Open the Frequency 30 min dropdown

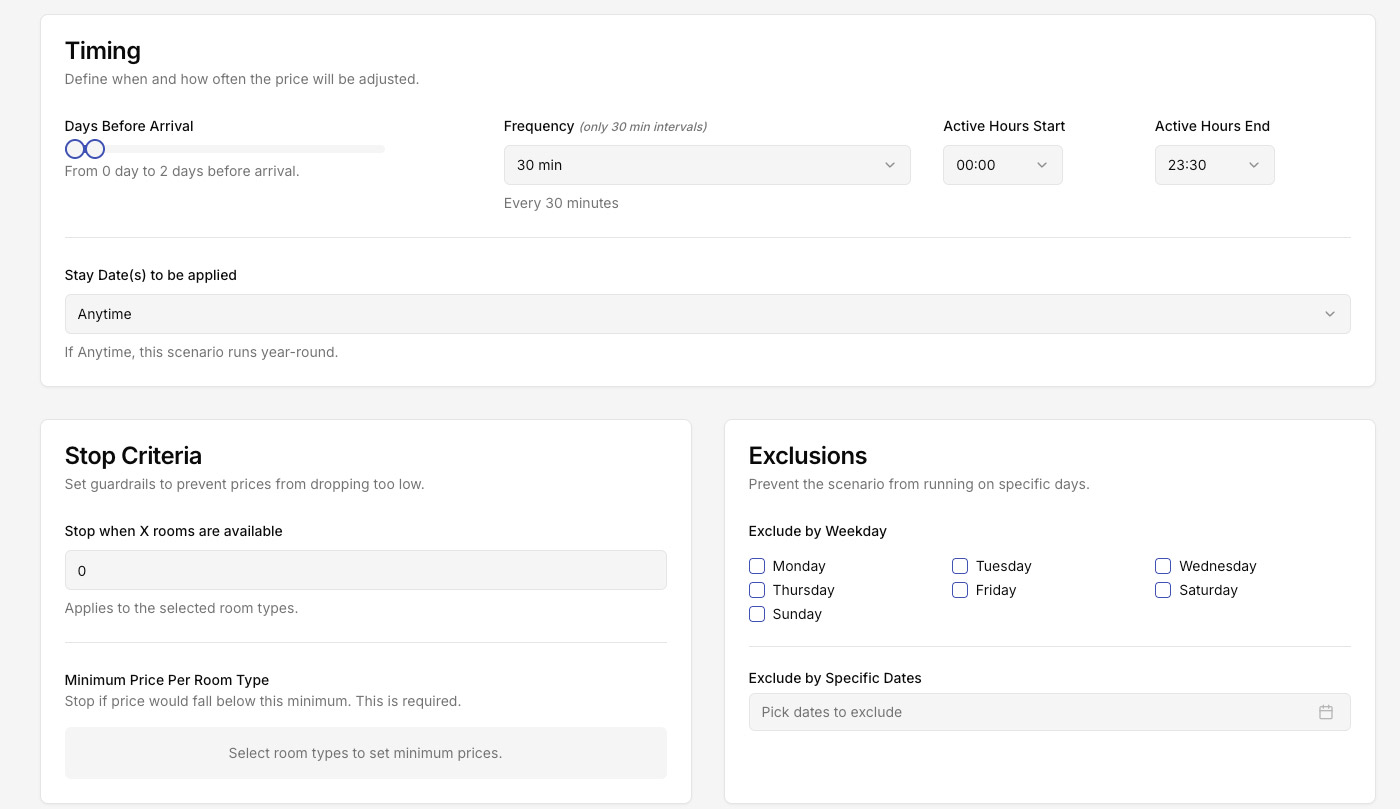(706, 165)
